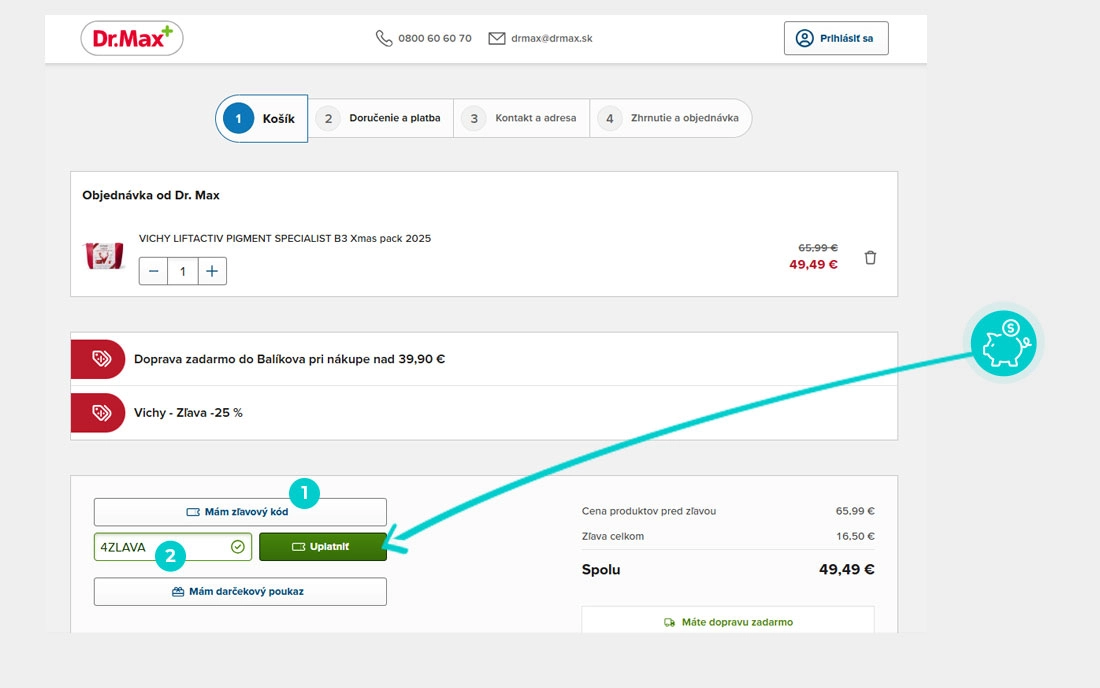1100x688 pixels.
Task: Delete the Vichy item with trash icon
Action: point(870,257)
